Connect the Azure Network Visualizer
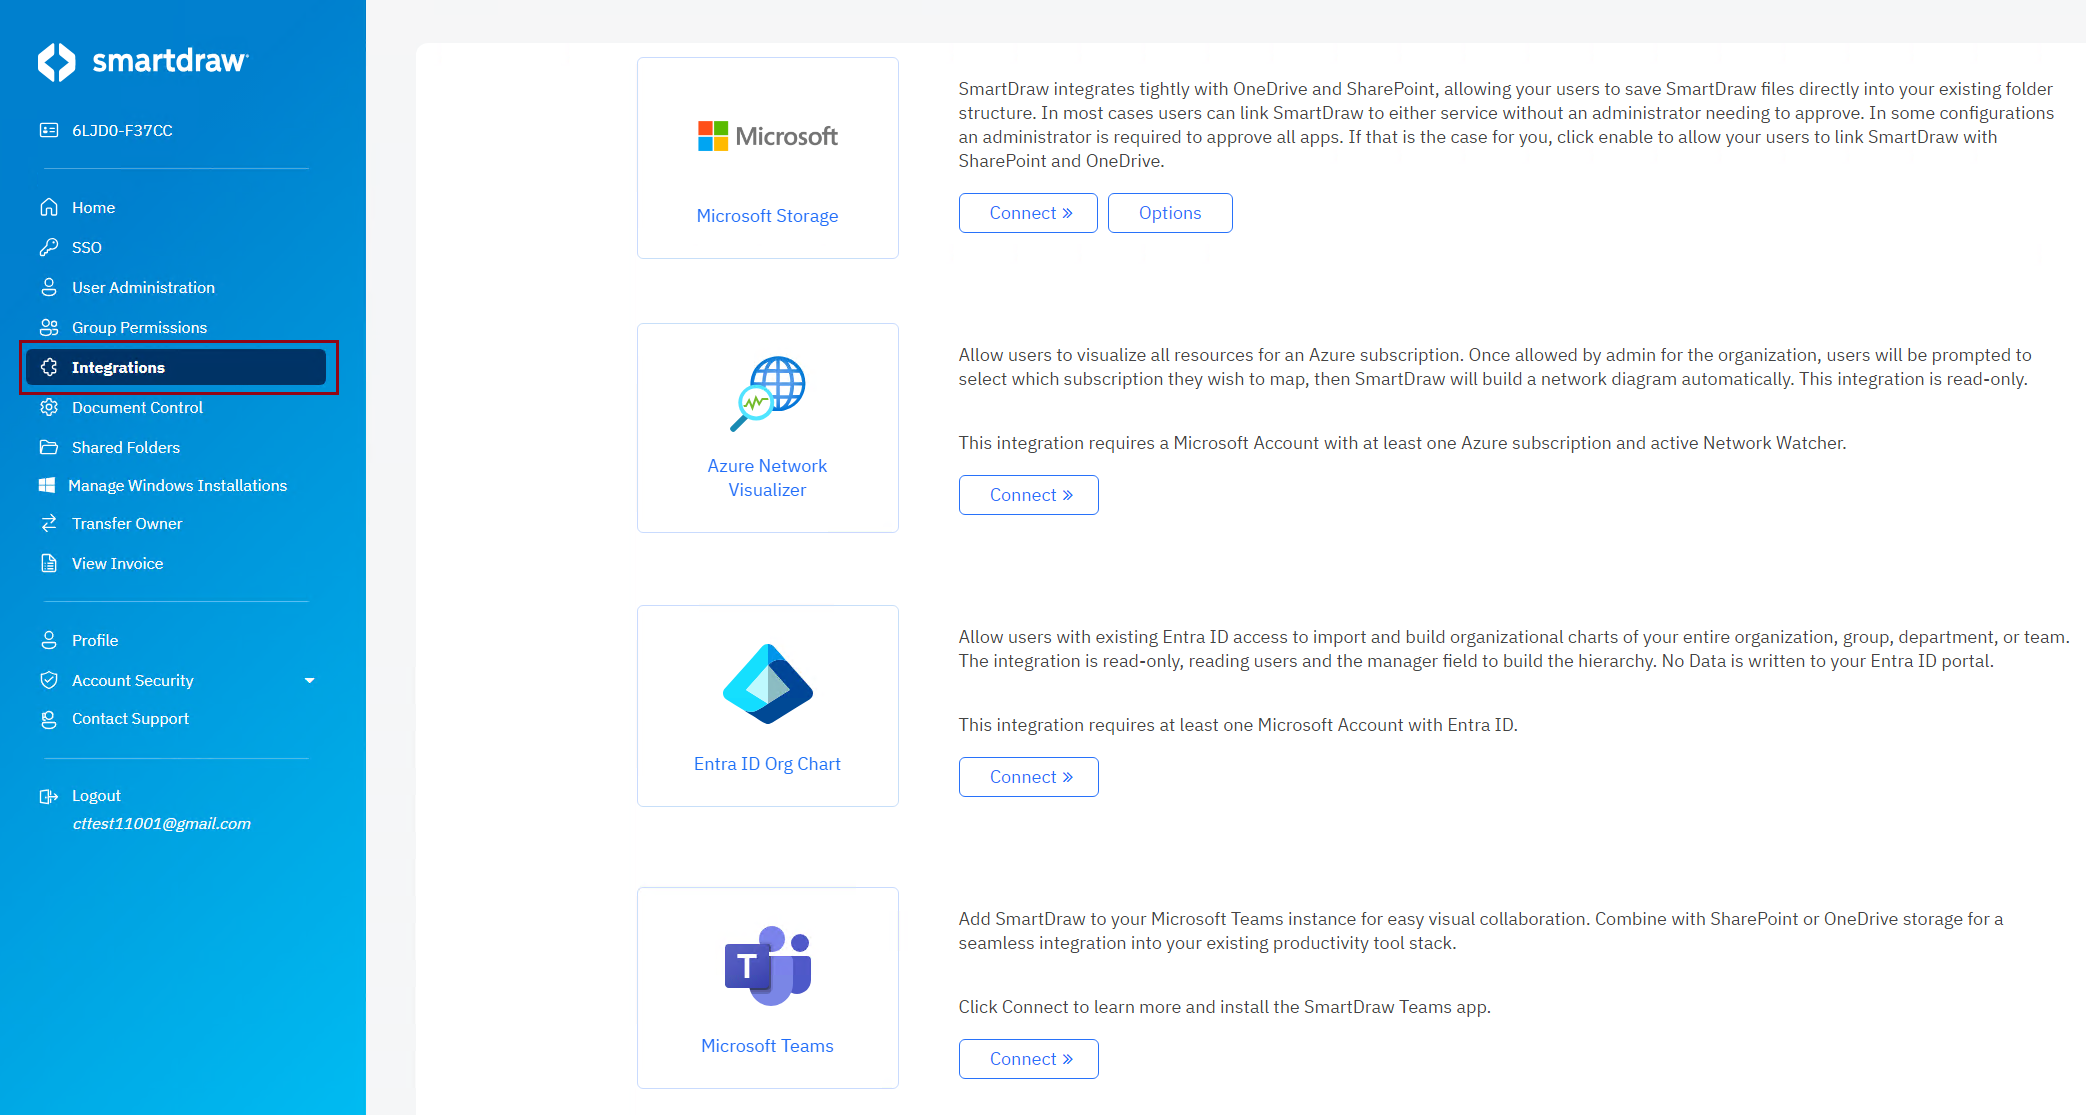 (x=1028, y=495)
